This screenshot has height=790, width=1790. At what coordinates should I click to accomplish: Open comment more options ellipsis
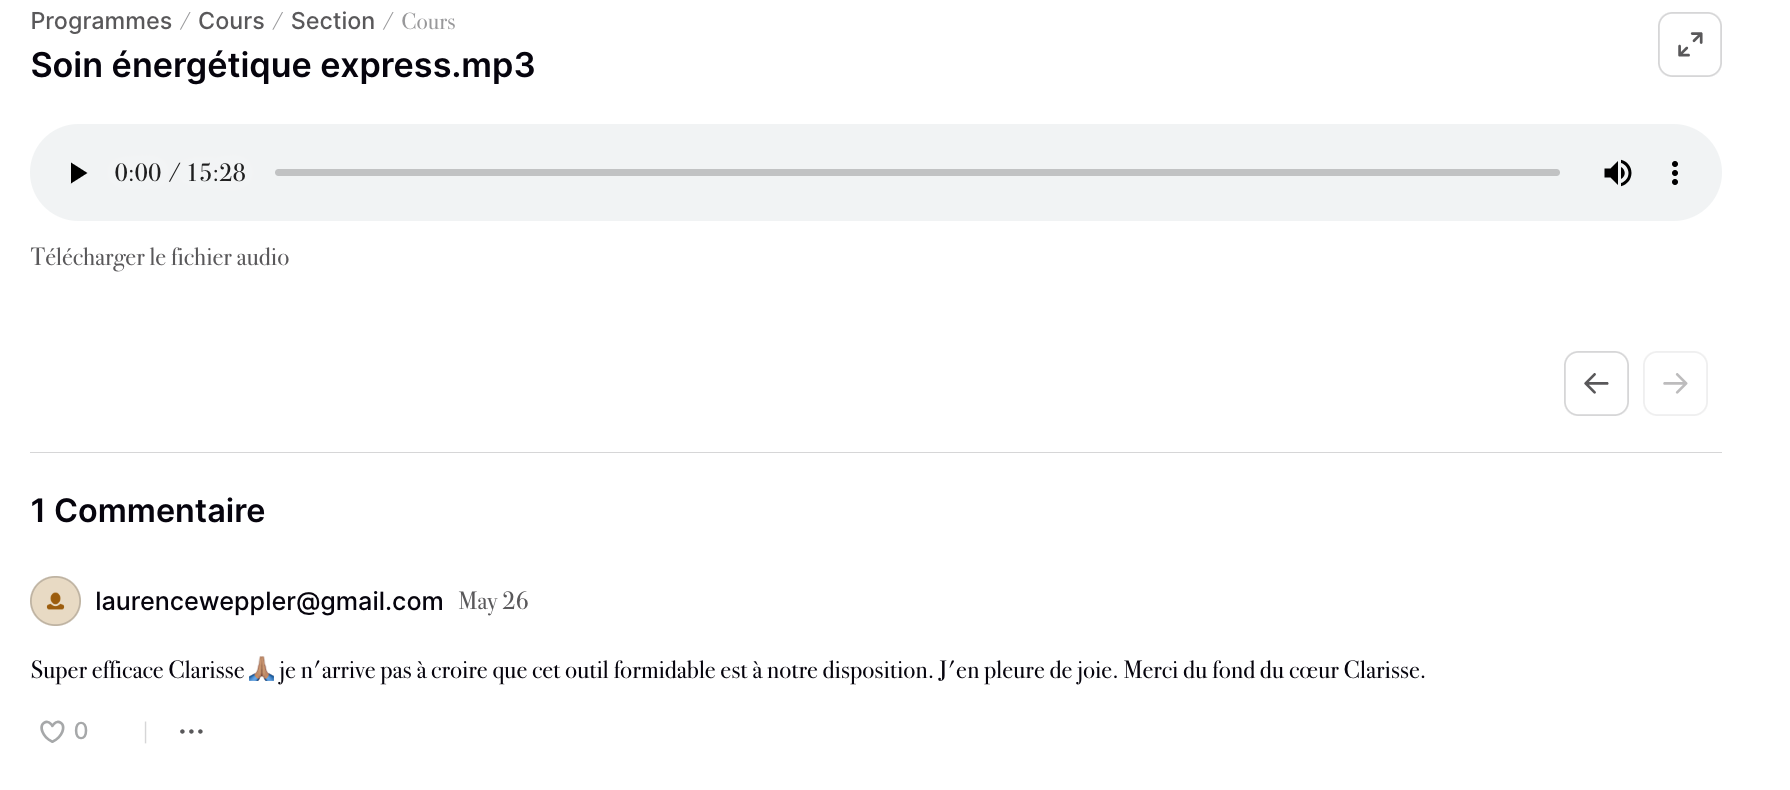(x=191, y=732)
